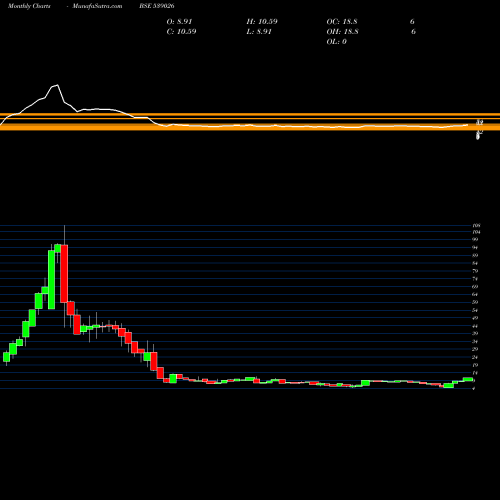Screen dimensions: 500x500
Task: Click the 64 price axis label
Action: (x=475, y=295)
